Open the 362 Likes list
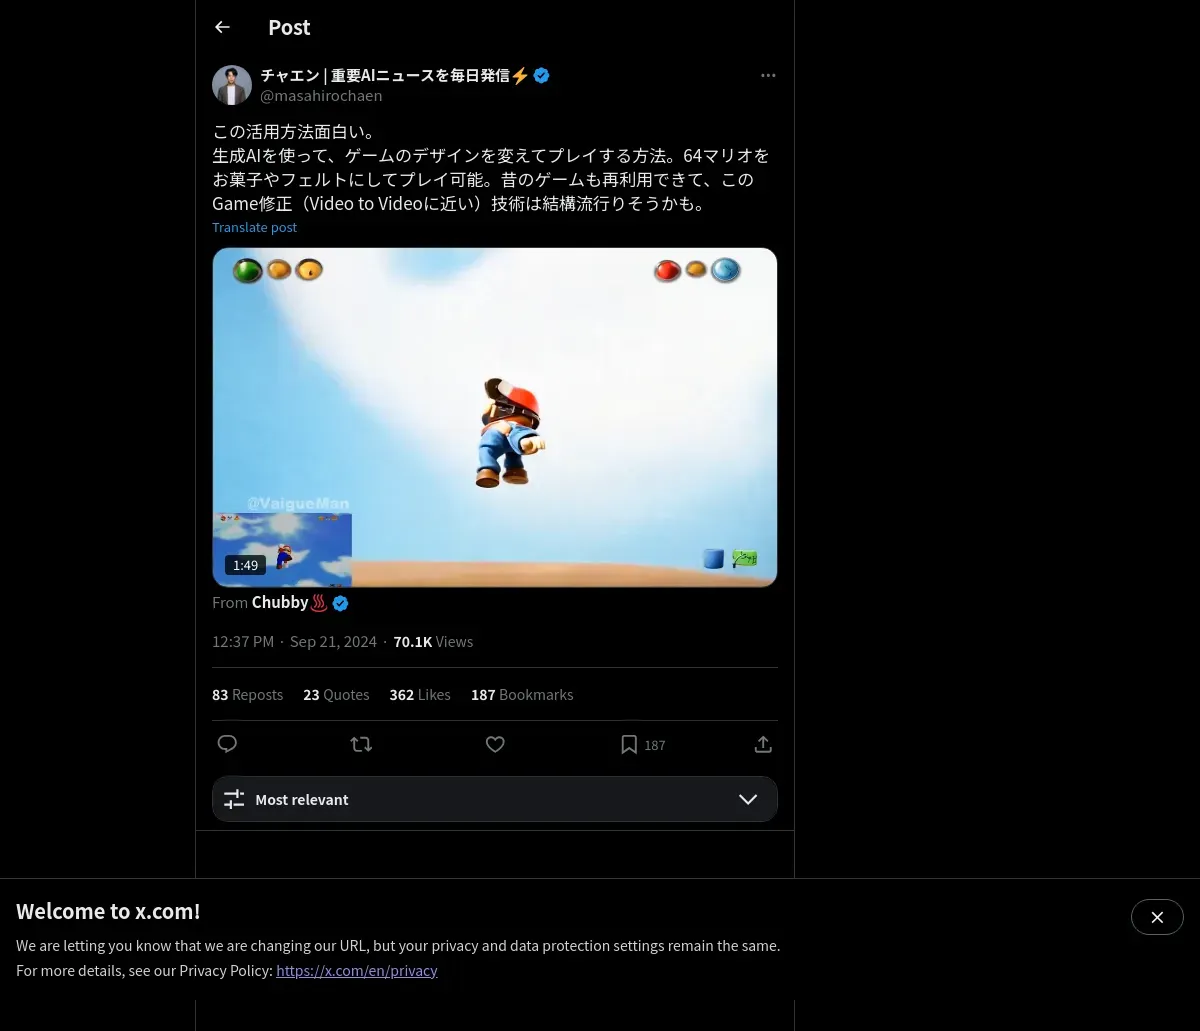The width and height of the screenshot is (1200, 1031). point(420,694)
